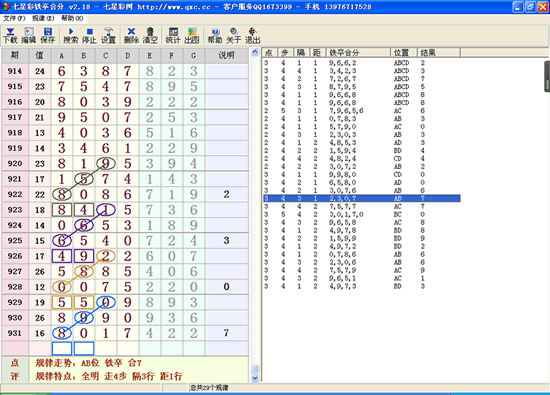Sort by 位置 column header

point(404,53)
